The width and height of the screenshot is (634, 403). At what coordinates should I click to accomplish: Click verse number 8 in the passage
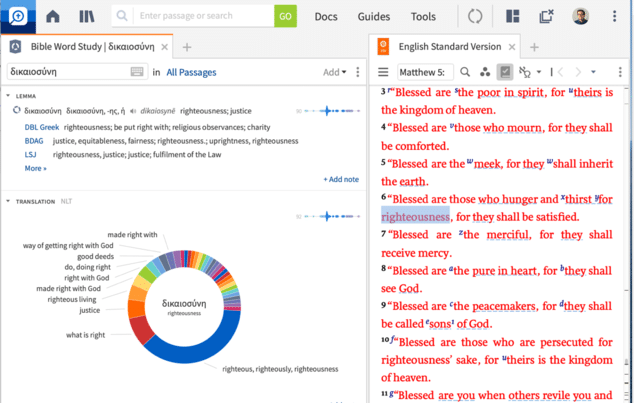(x=384, y=268)
